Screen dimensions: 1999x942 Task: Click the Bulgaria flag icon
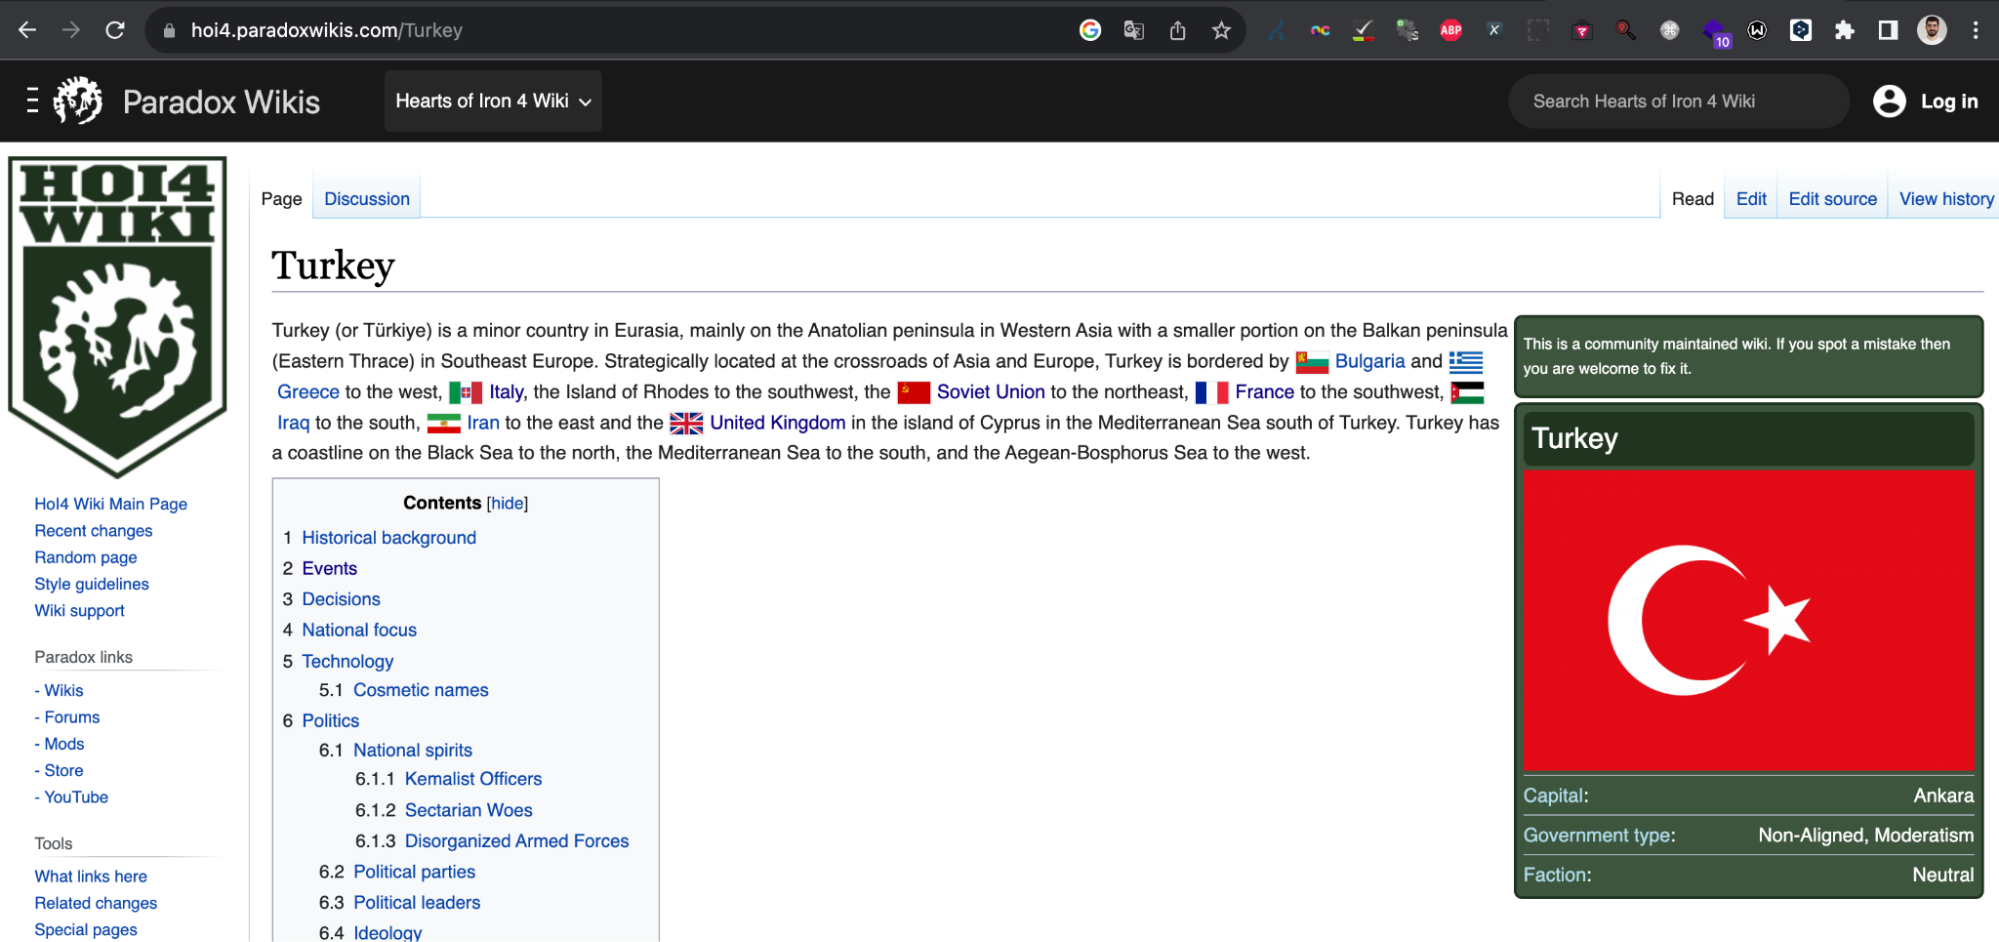click(1311, 362)
